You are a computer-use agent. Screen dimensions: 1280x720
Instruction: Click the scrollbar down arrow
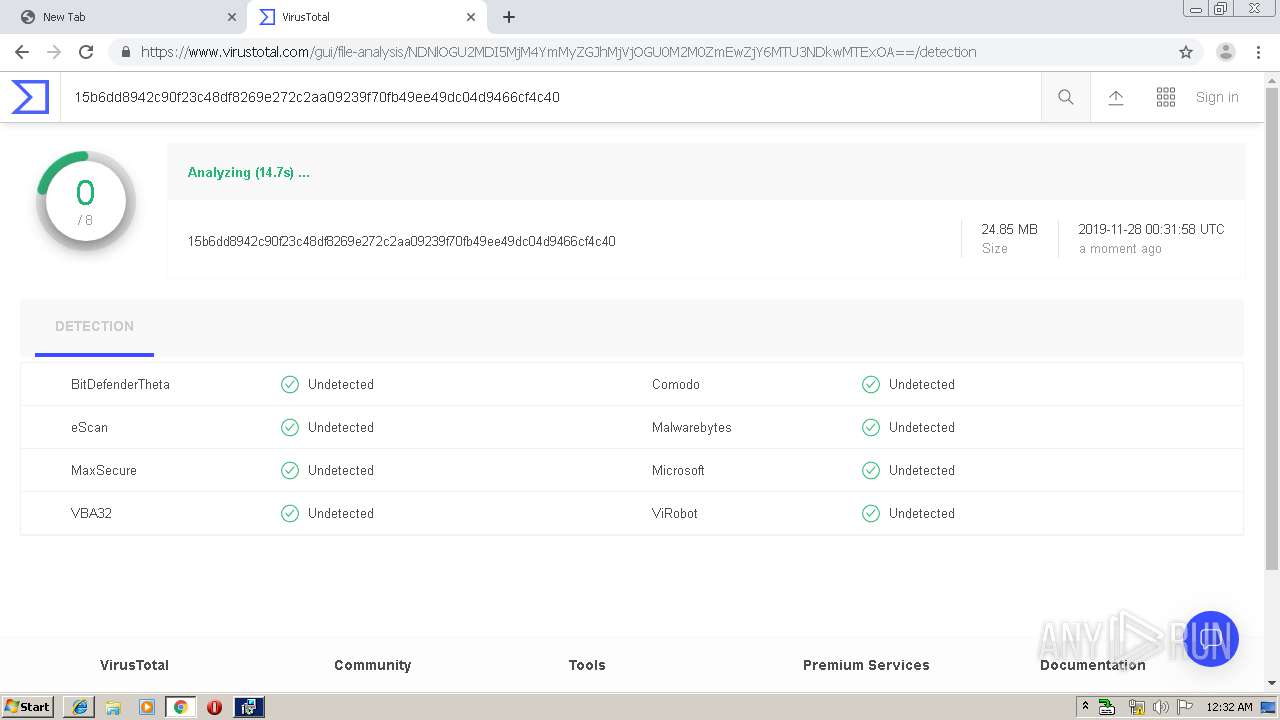(1272, 683)
